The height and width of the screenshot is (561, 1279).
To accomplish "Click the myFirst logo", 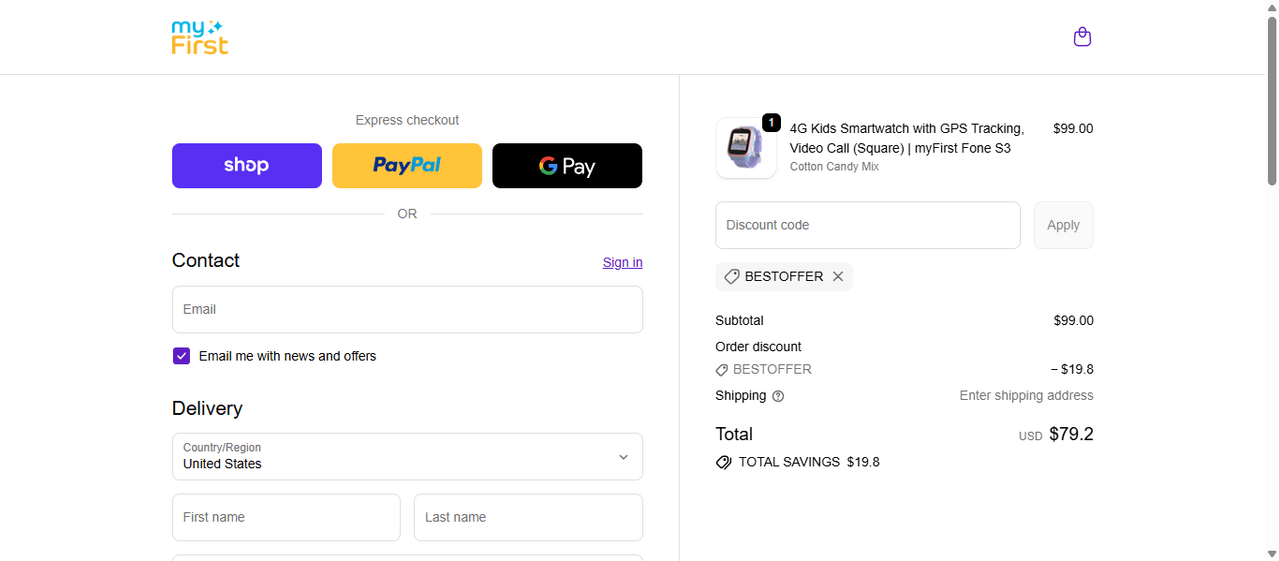I will coord(200,37).
